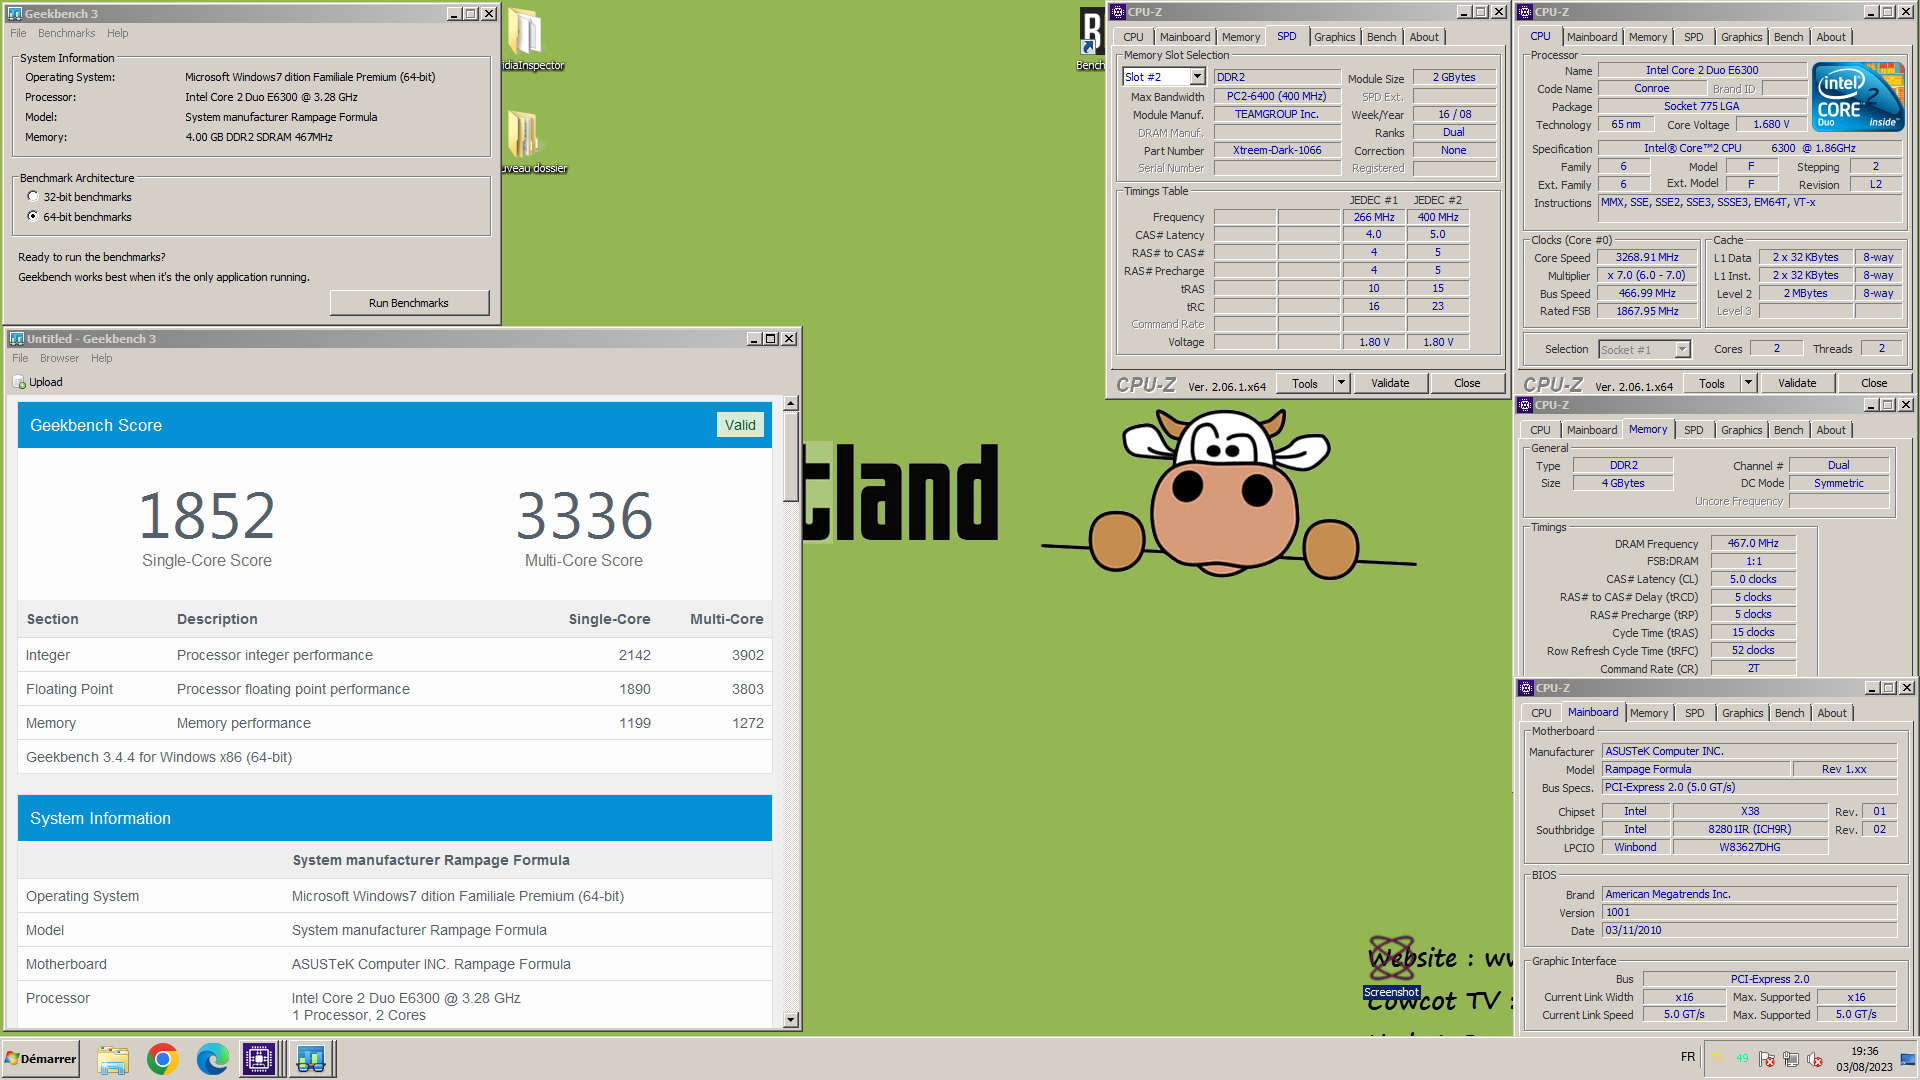The width and height of the screenshot is (1920, 1080).
Task: Expand Tools dropdown arrow in SPD window
Action: tap(1341, 383)
